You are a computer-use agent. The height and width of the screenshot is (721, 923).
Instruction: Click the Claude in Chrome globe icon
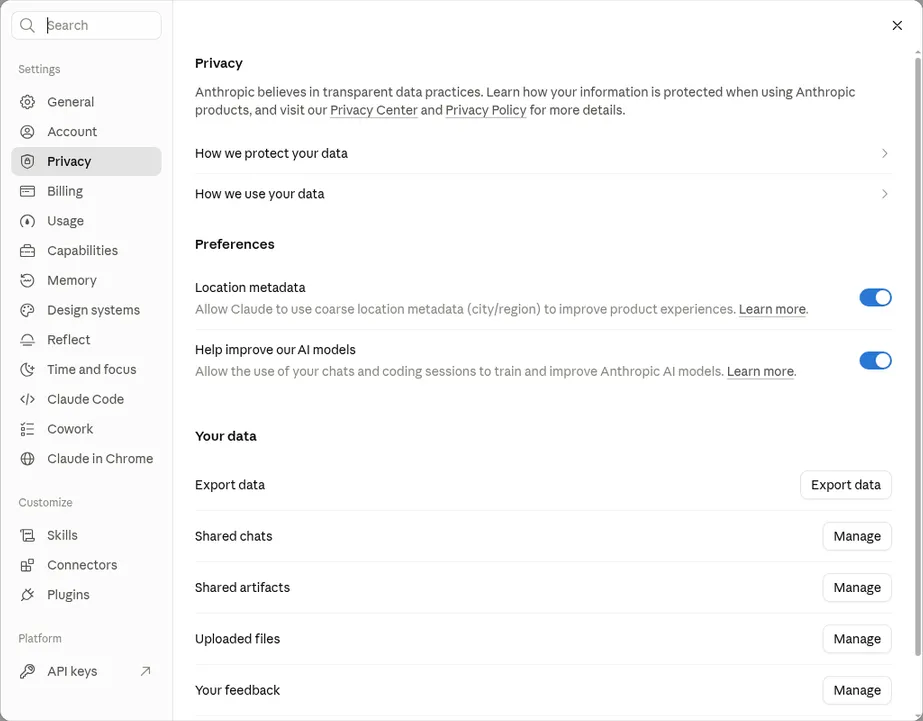click(27, 459)
